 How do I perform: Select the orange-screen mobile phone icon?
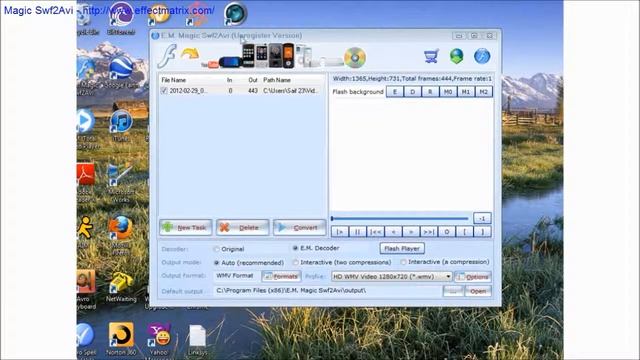point(288,56)
